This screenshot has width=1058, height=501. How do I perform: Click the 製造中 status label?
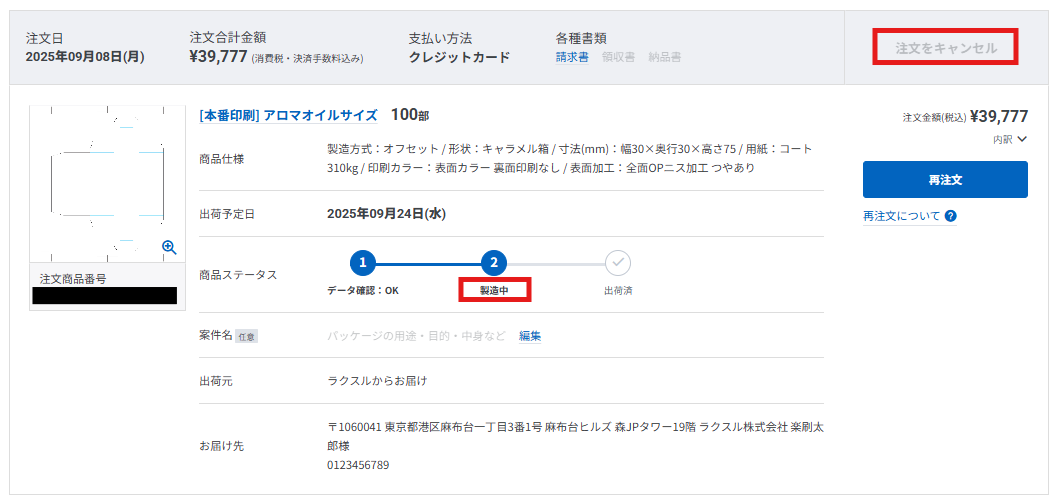click(494, 291)
